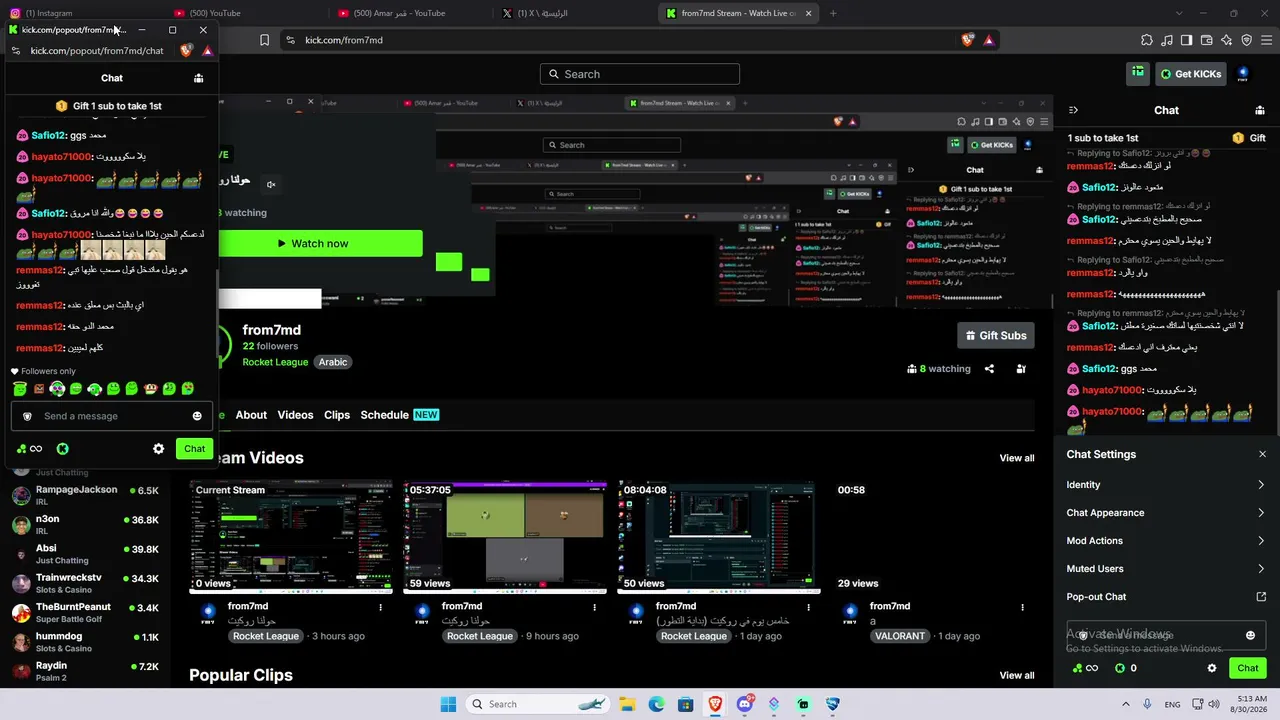Image resolution: width=1280 pixels, height=720 pixels.
Task: Launch Microsoft Edge from the taskbar
Action: tap(656, 704)
